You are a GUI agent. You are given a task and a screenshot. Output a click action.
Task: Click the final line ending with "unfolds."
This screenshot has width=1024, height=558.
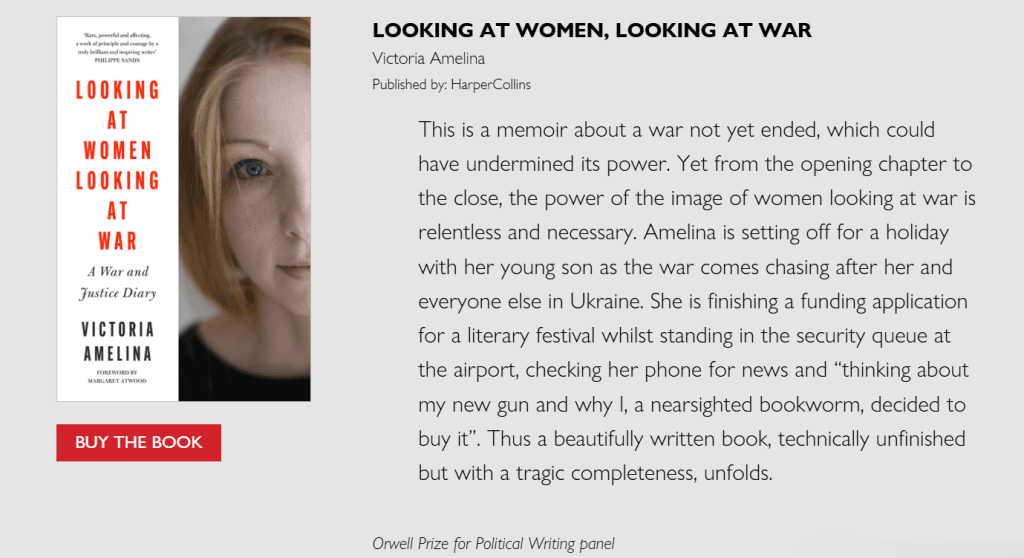coord(595,473)
